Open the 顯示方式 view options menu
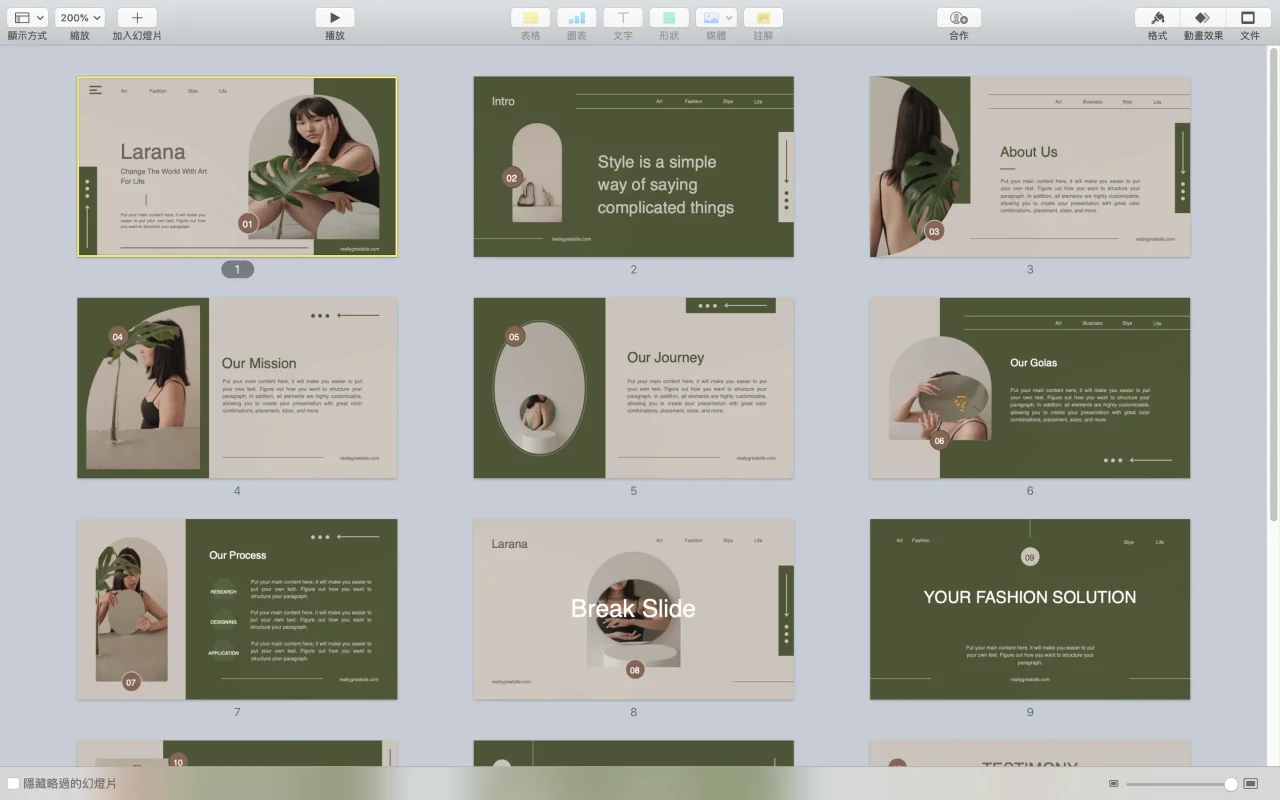 pyautogui.click(x=27, y=18)
